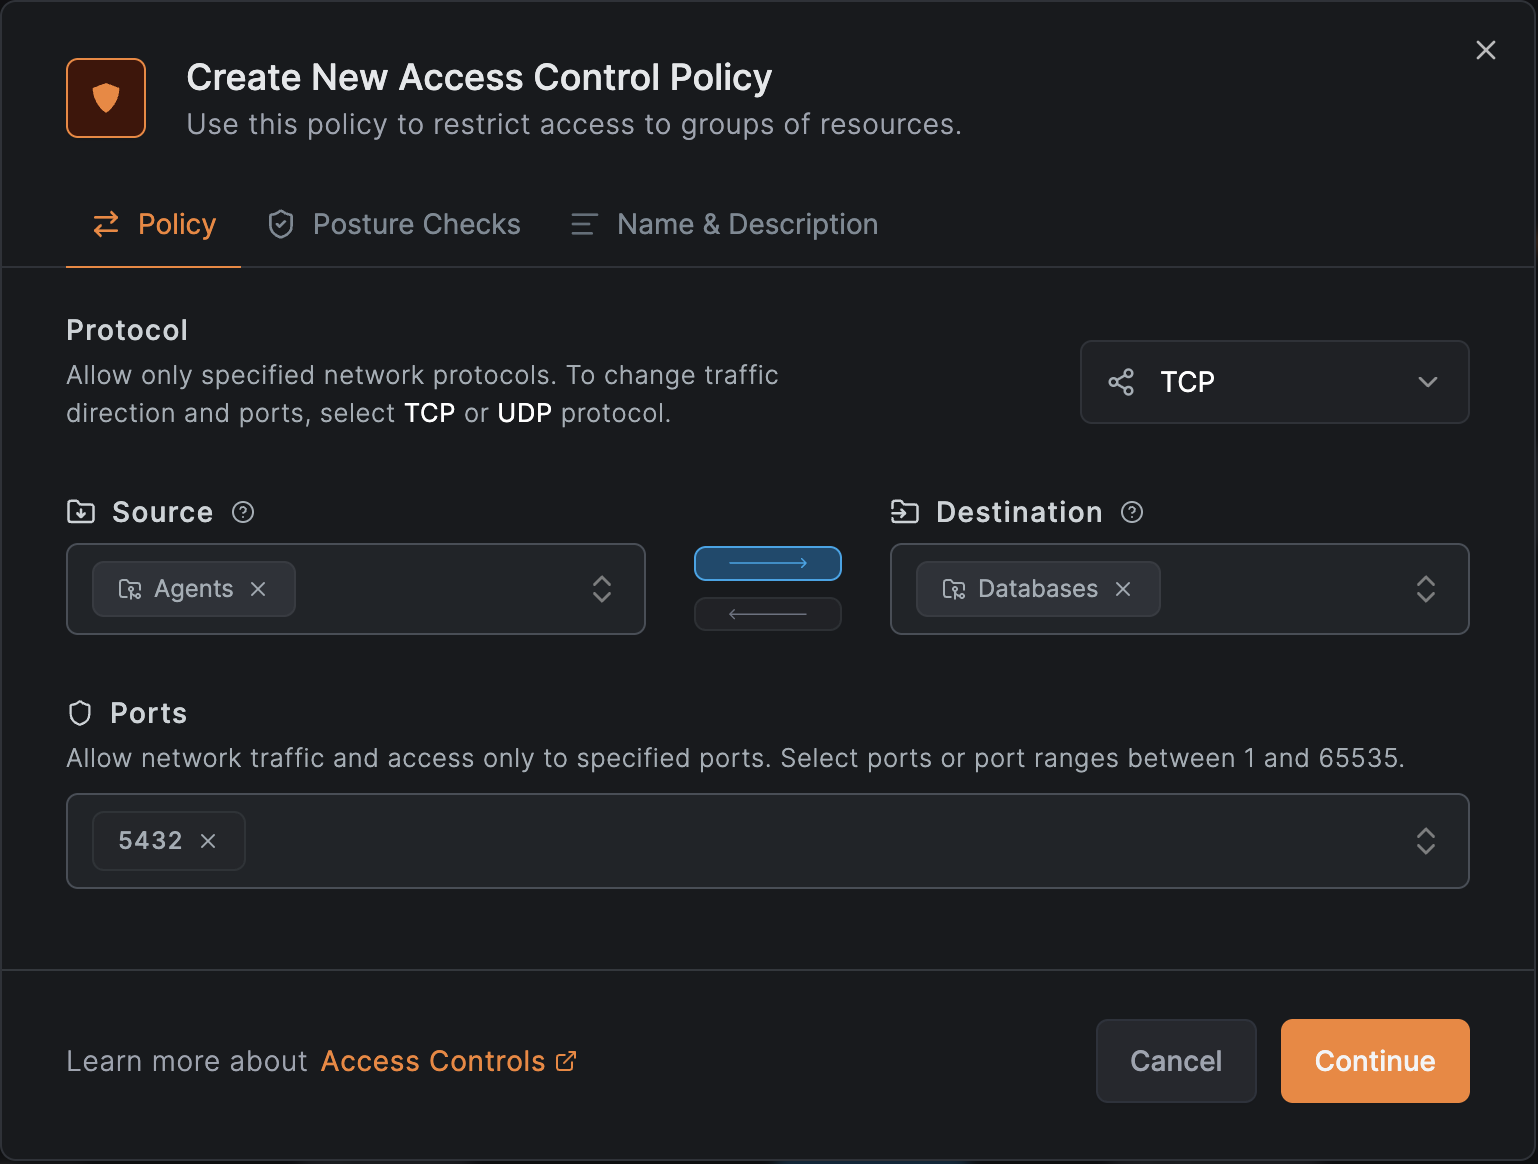Click the Source folder icon

click(81, 512)
